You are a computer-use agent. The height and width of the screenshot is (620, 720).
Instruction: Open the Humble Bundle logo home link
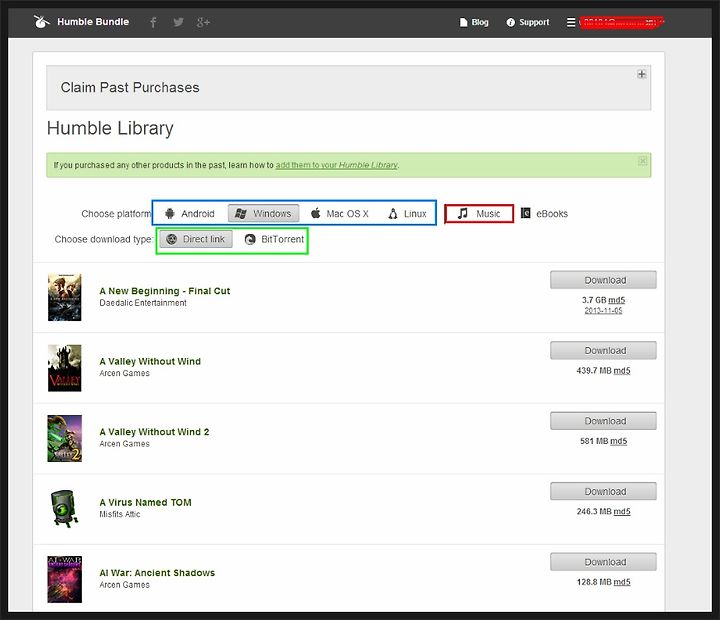click(81, 22)
